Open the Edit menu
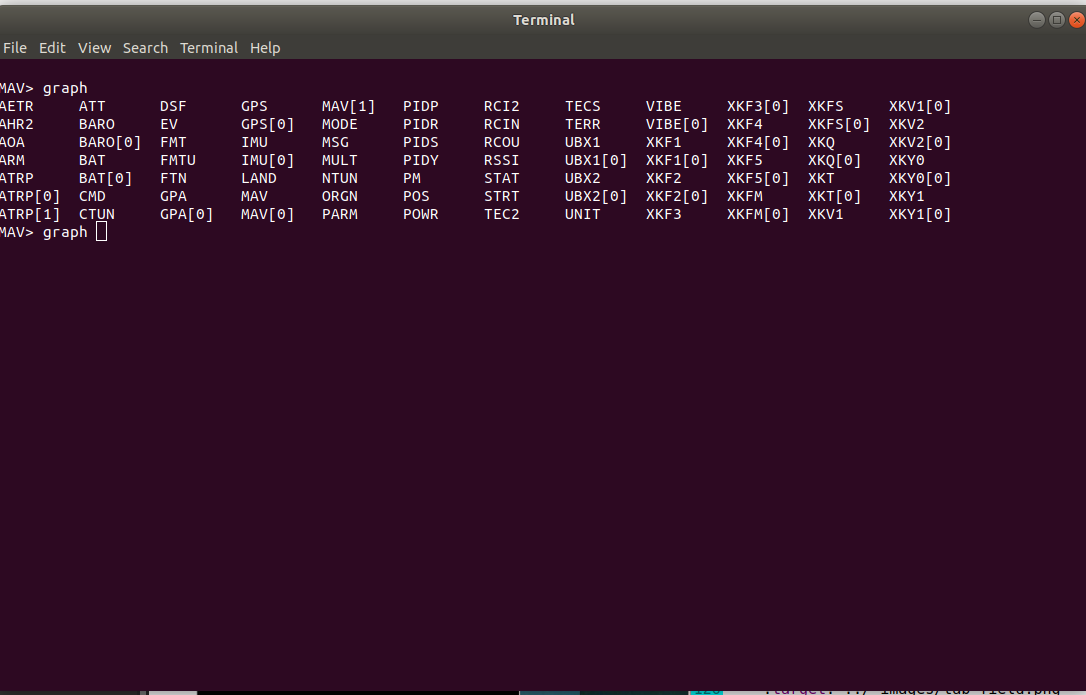Screen dimensions: 1086x695 52,48
